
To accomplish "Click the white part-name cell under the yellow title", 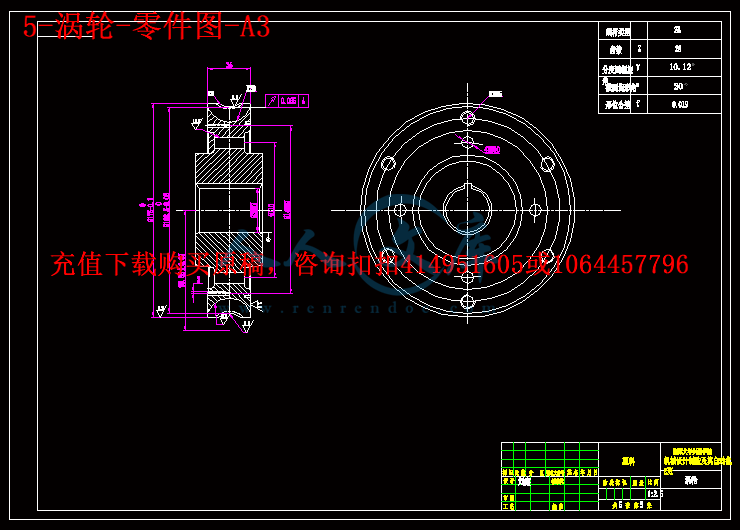I will point(692,480).
